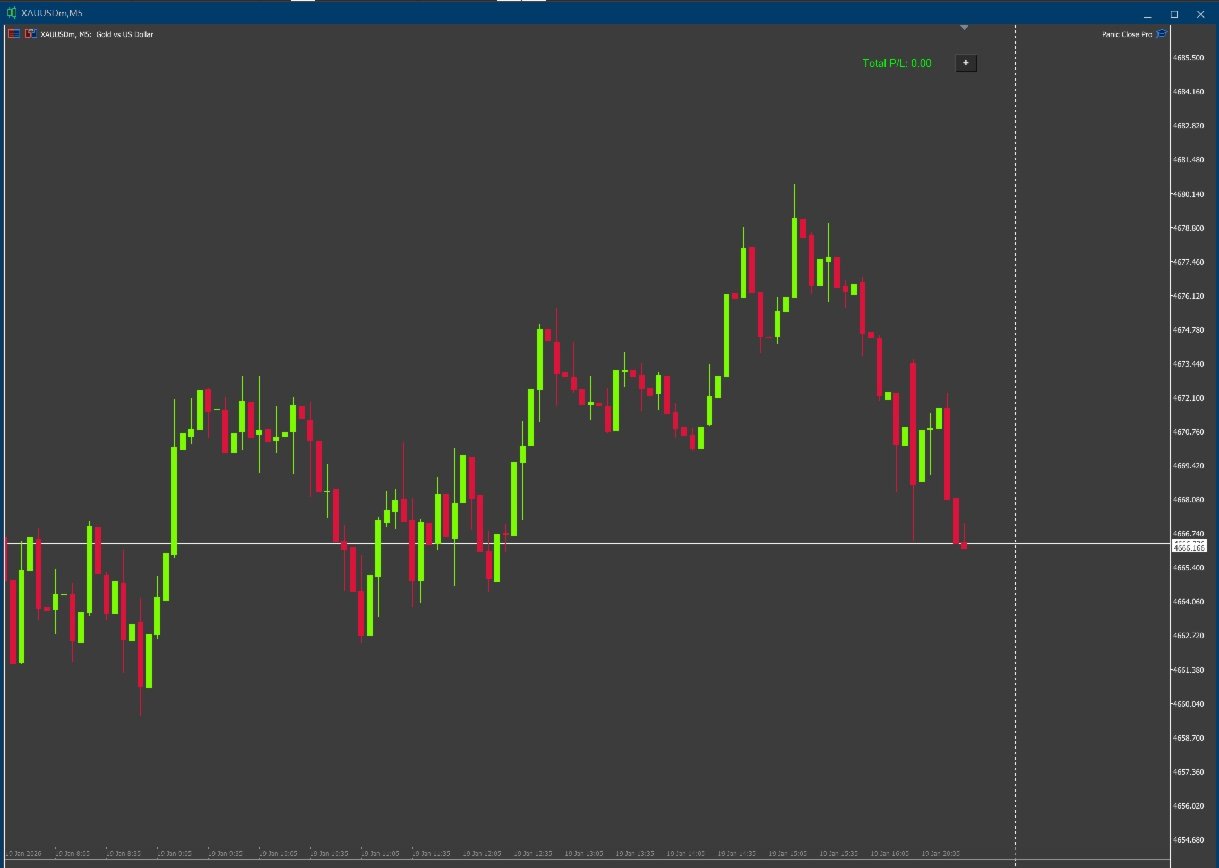Click the Panic Close Pro expert hat icon

[1162, 34]
